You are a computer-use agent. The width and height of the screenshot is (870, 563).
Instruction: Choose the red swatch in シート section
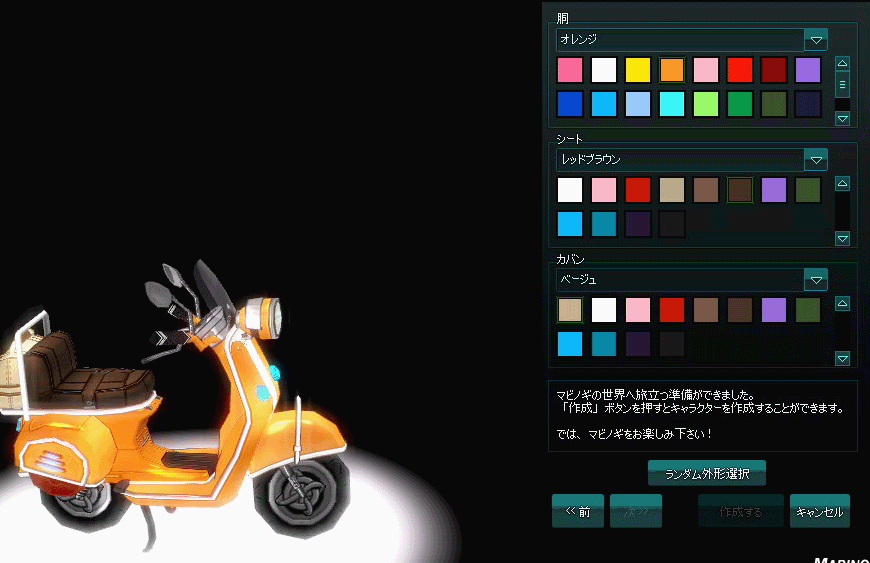tap(638, 190)
